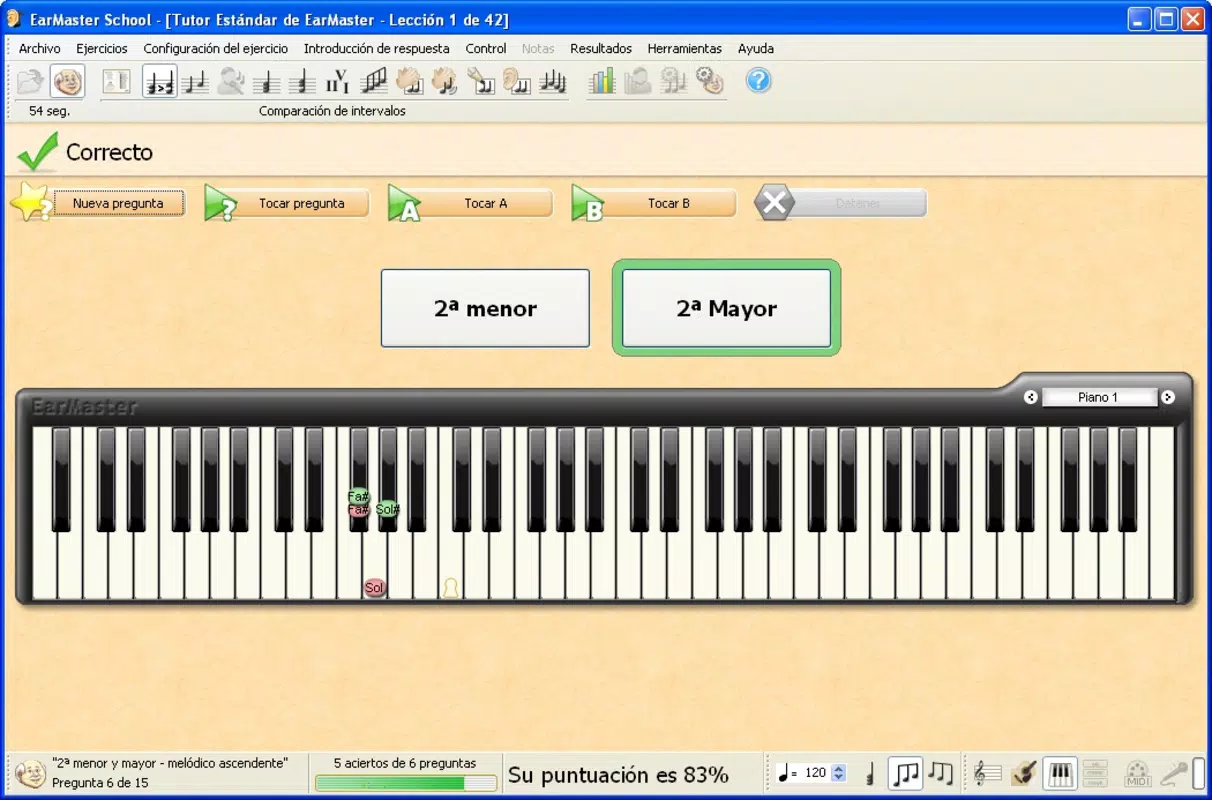Image resolution: width=1212 pixels, height=800 pixels.
Task: Open the Archivo menu
Action: coord(40,48)
